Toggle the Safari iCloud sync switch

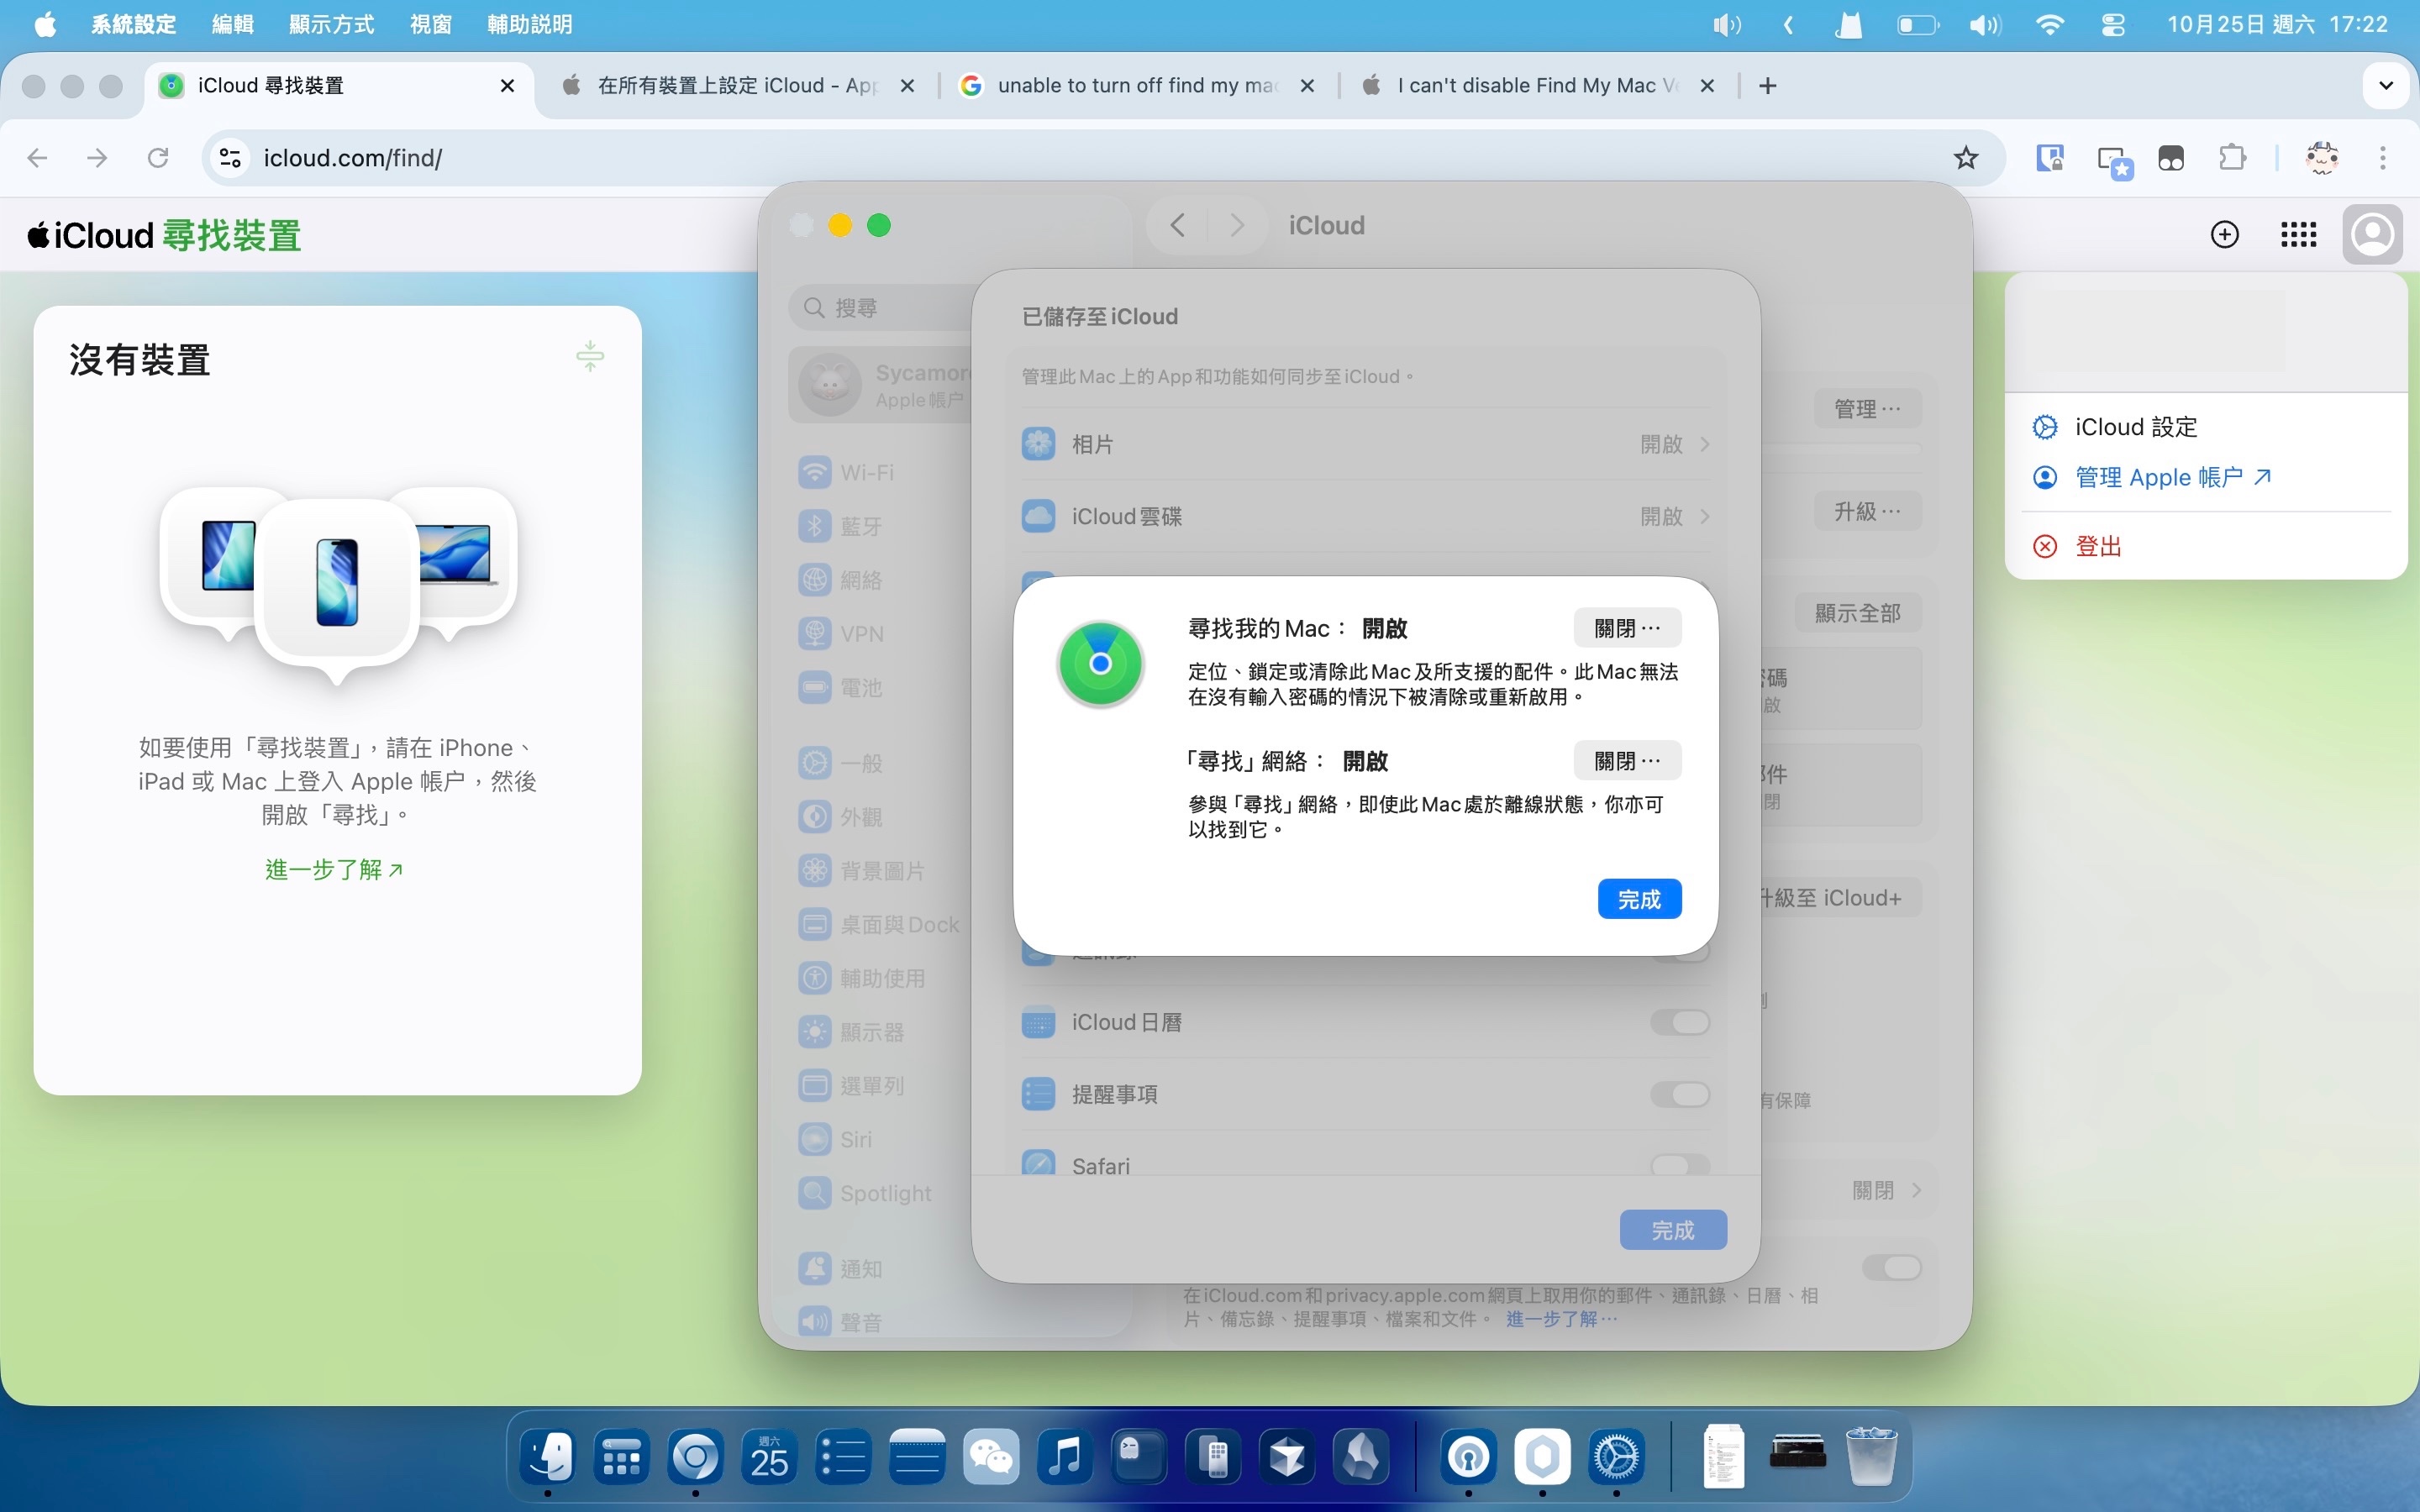pos(1679,1165)
